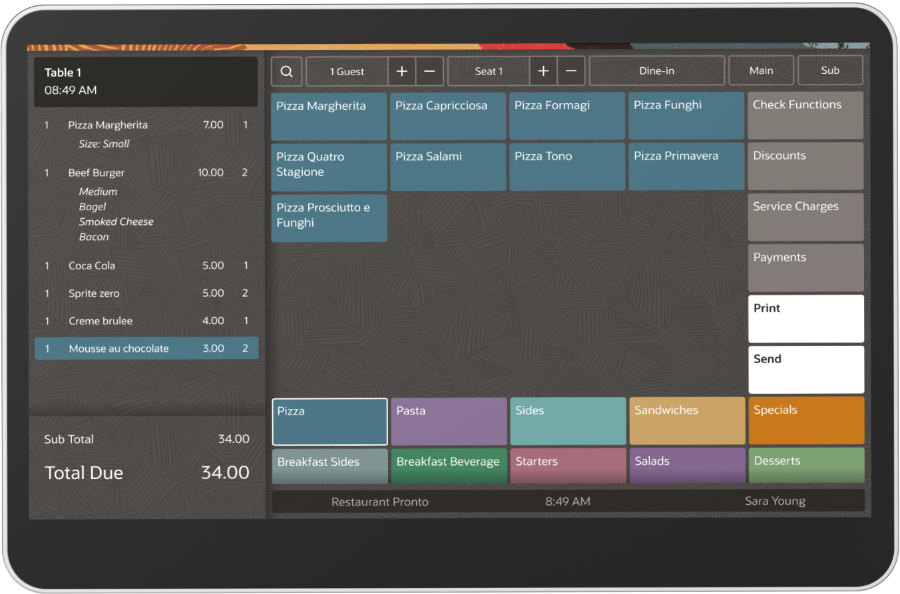Image resolution: width=900 pixels, height=594 pixels.
Task: Click the Total Due 34.00 line
Action: (x=147, y=473)
